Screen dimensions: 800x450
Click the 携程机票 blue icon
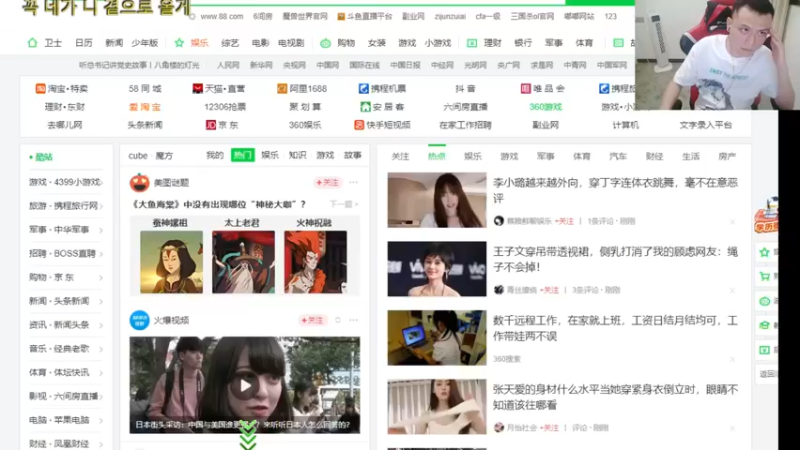click(x=363, y=89)
